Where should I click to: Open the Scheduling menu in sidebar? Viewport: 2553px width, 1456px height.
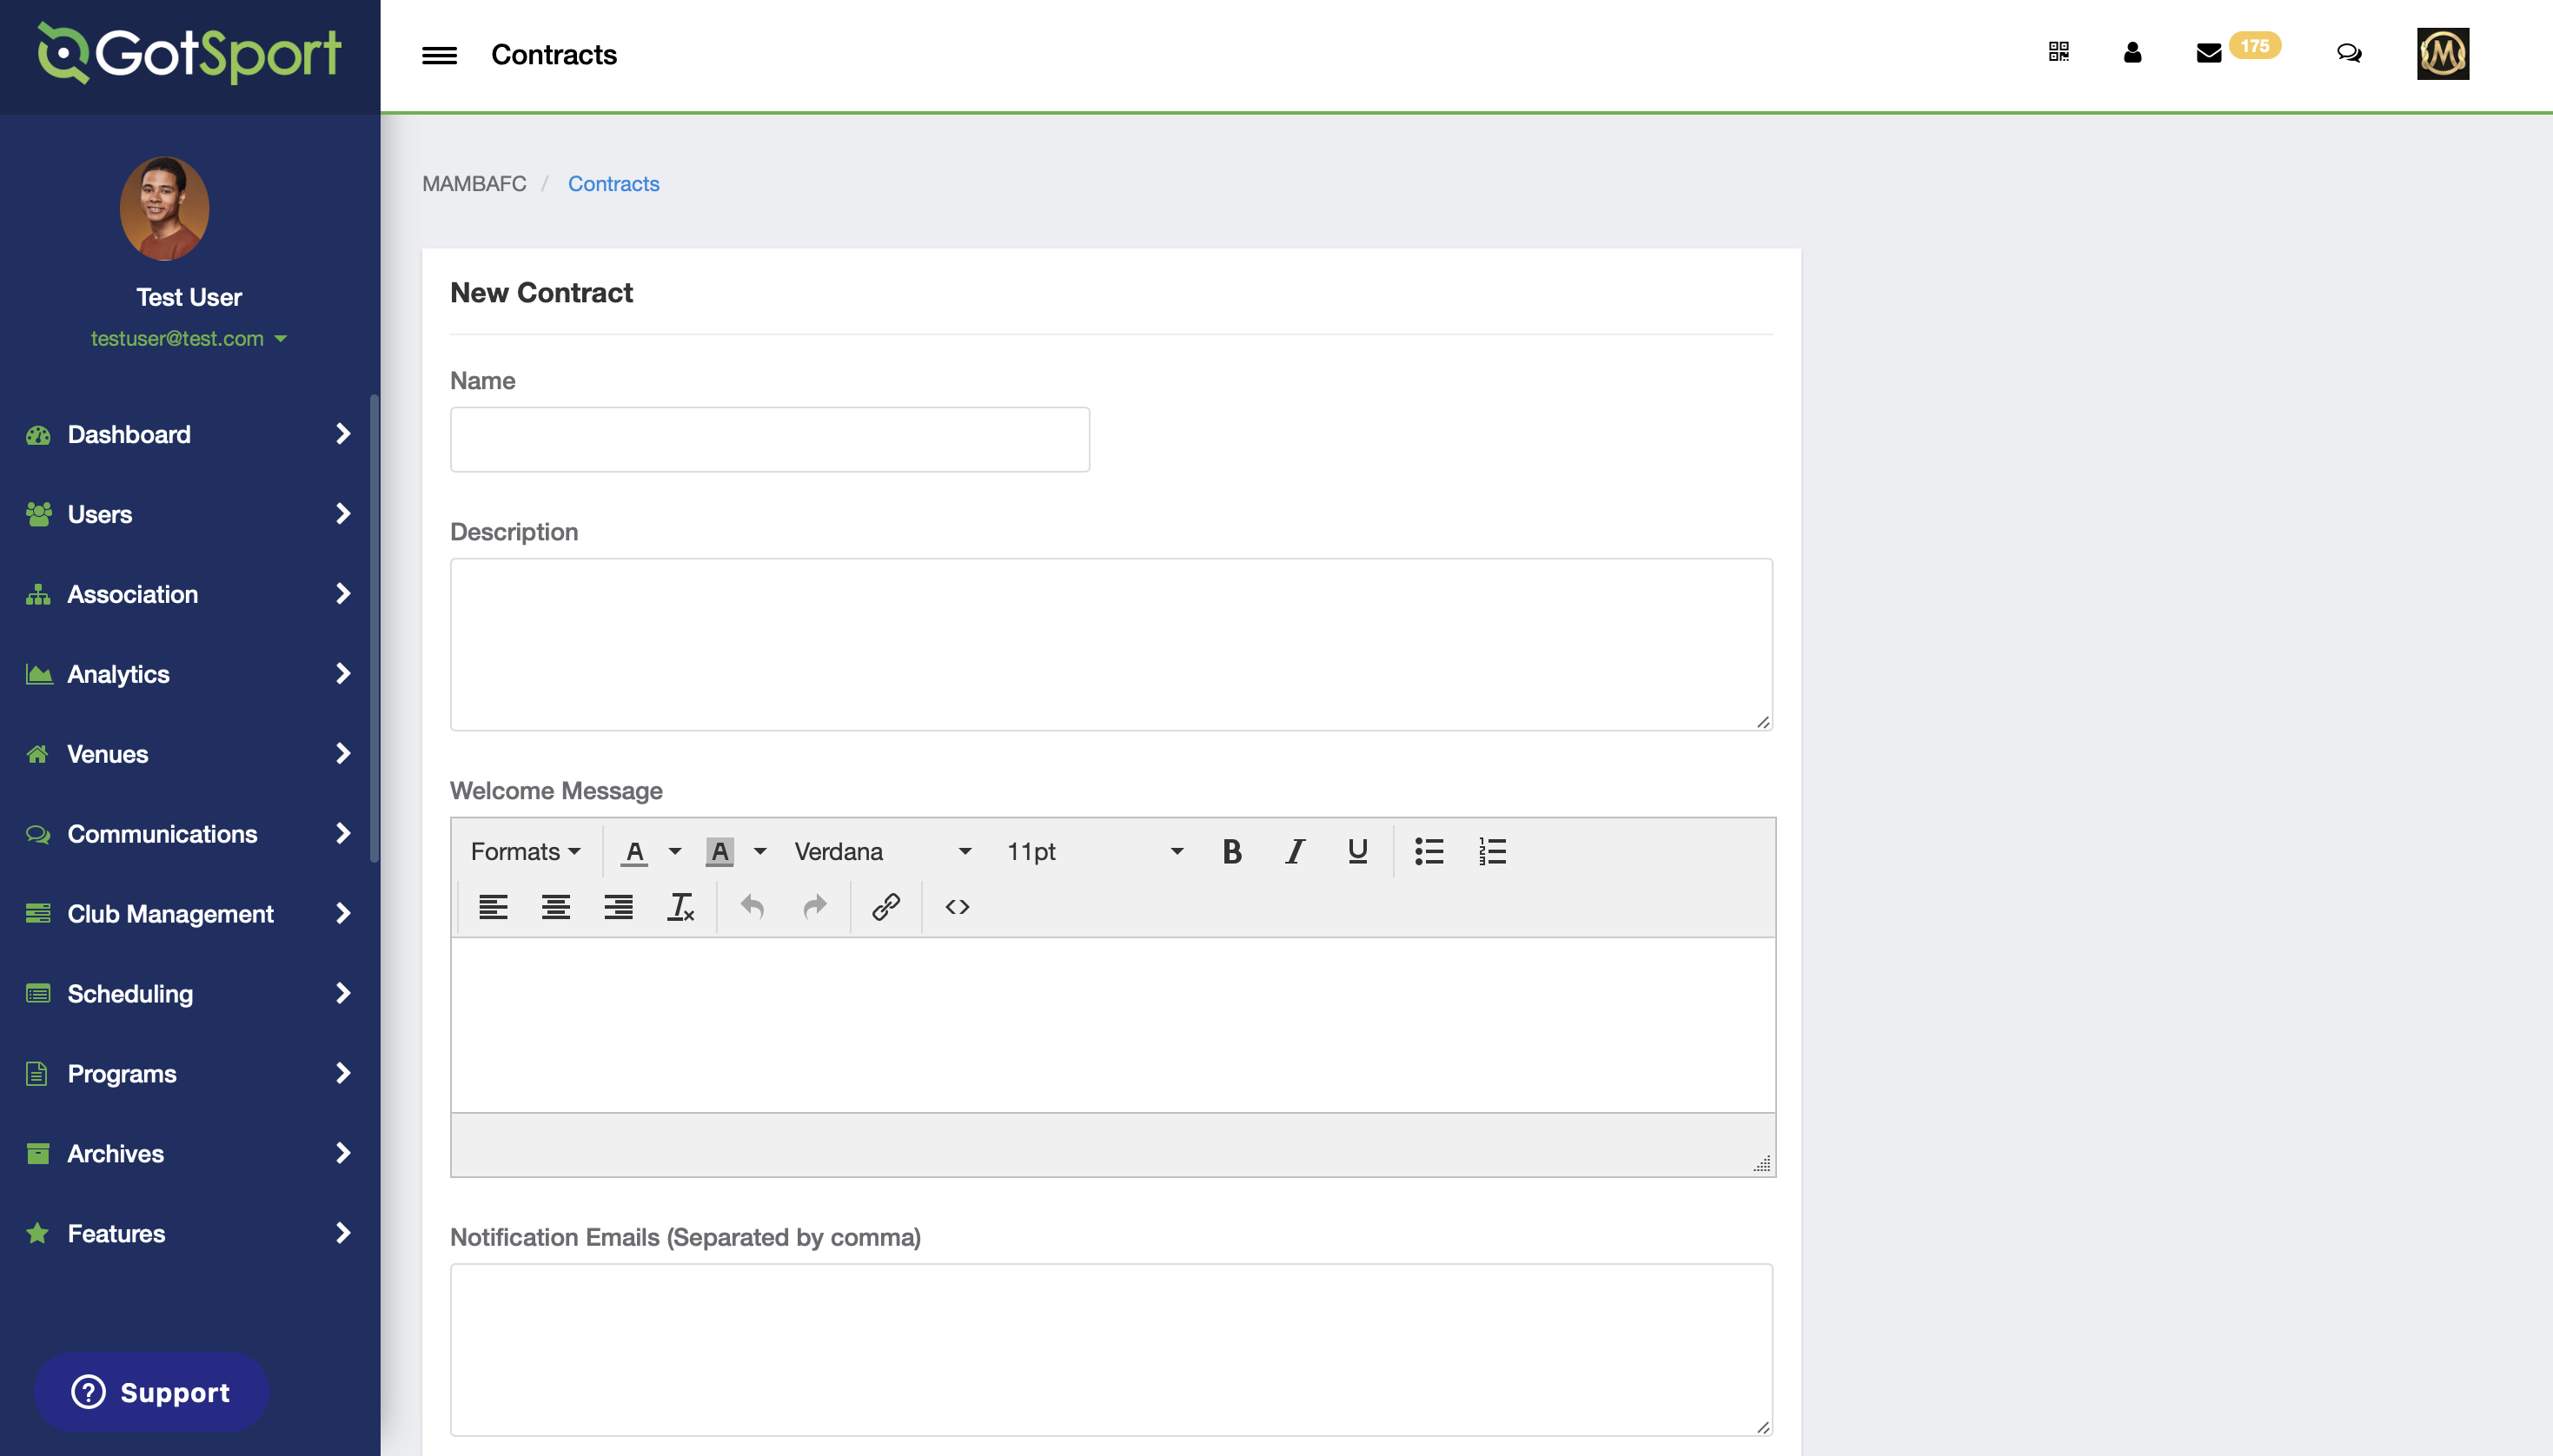coord(130,993)
